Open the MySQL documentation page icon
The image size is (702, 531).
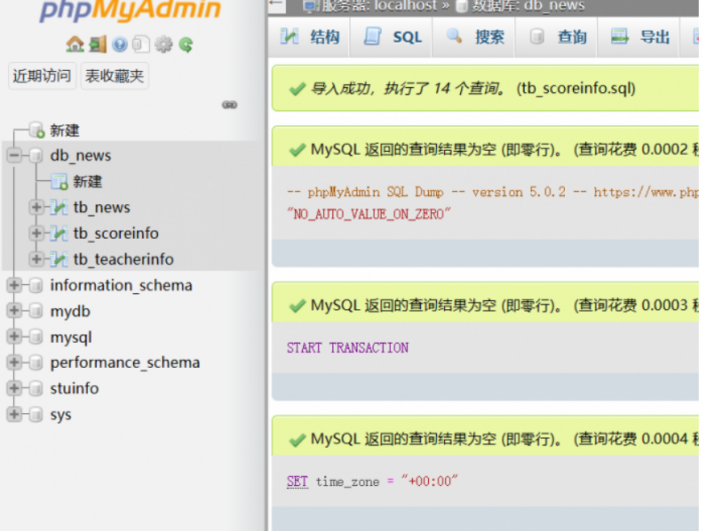coord(141,44)
